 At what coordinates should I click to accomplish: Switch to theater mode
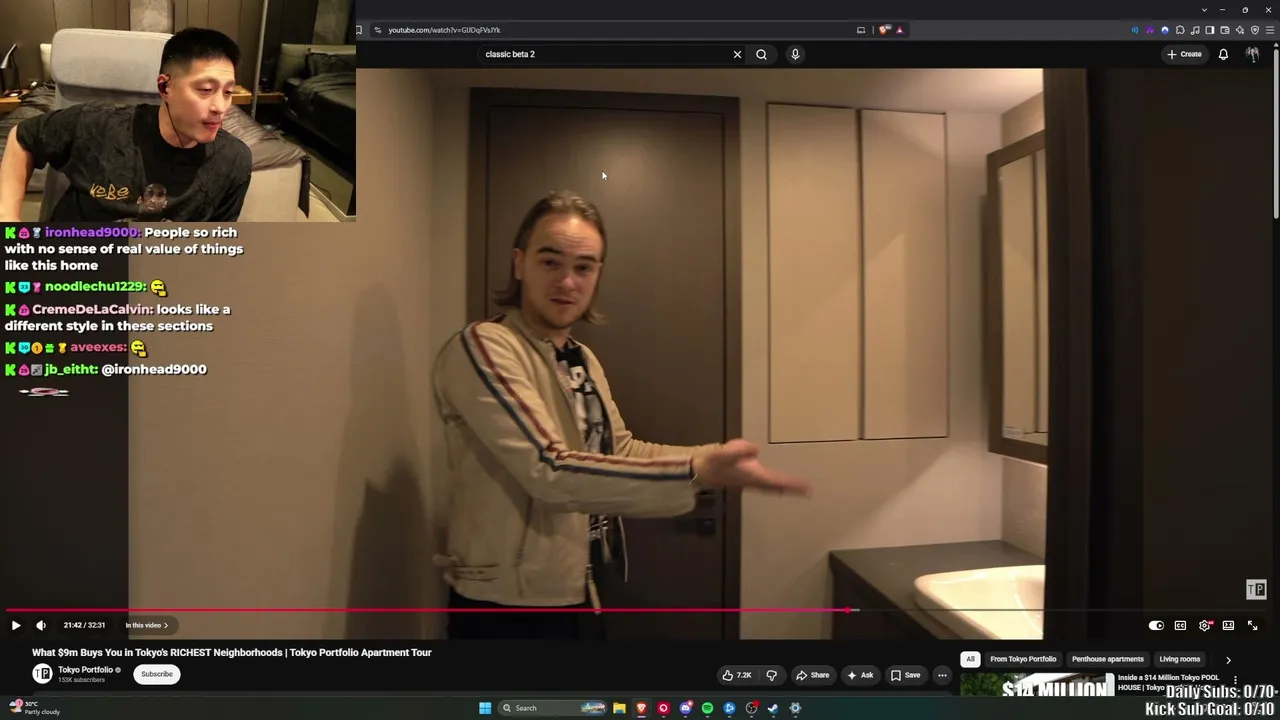tap(1228, 625)
